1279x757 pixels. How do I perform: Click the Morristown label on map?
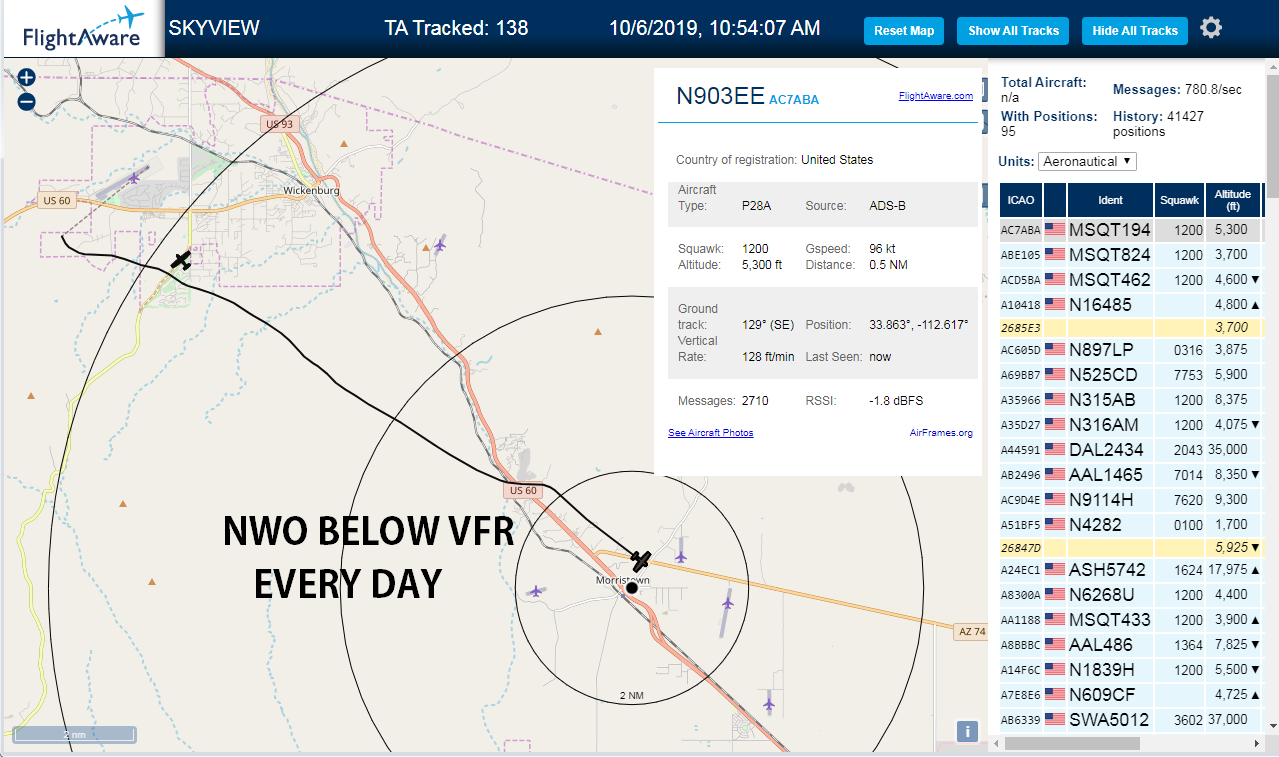click(622, 580)
